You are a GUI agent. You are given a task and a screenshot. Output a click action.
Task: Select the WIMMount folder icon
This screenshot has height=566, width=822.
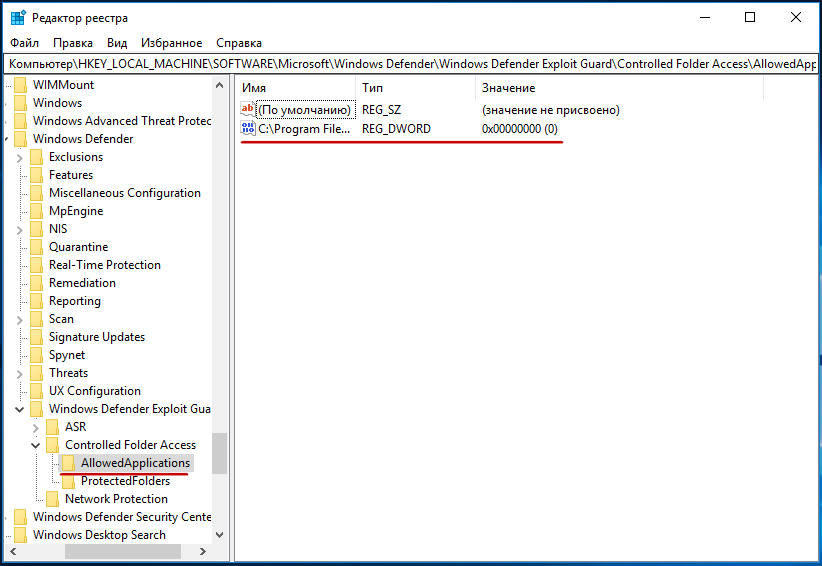[x=20, y=85]
